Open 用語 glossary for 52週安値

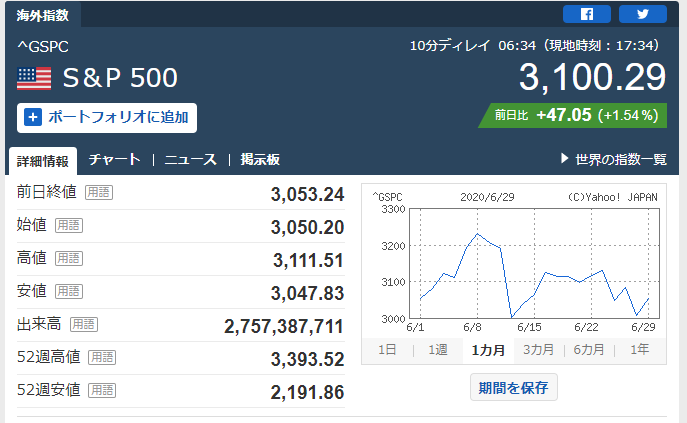tap(102, 390)
